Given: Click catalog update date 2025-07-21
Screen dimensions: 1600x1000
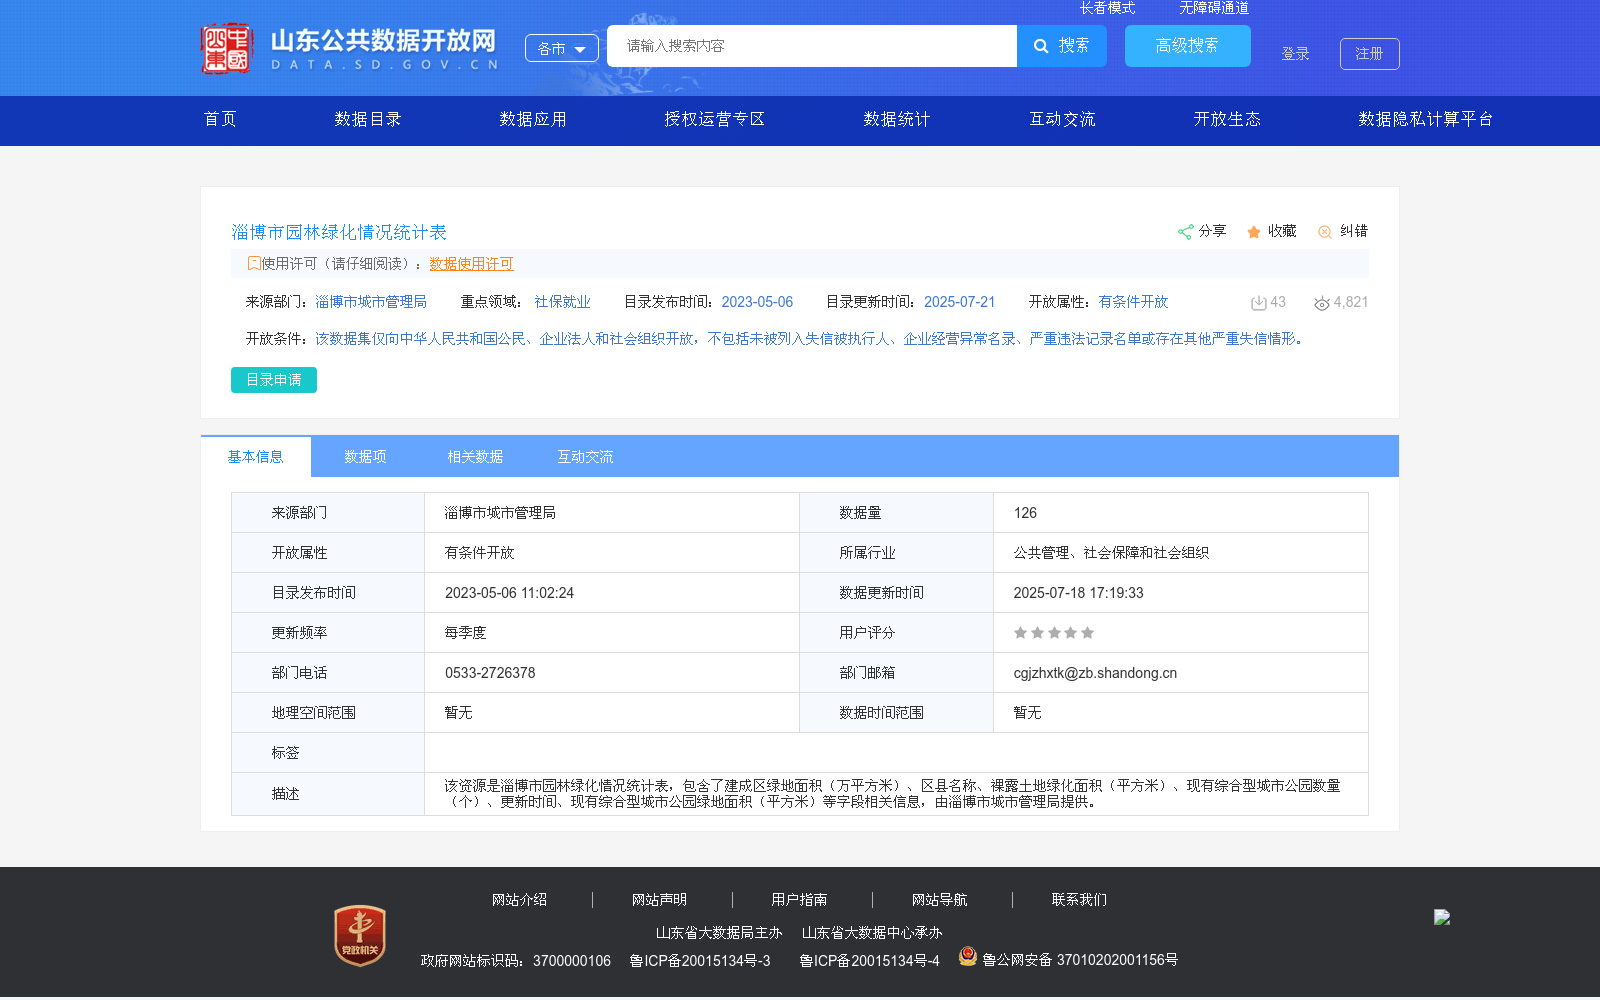Looking at the screenshot, I should click(960, 302).
